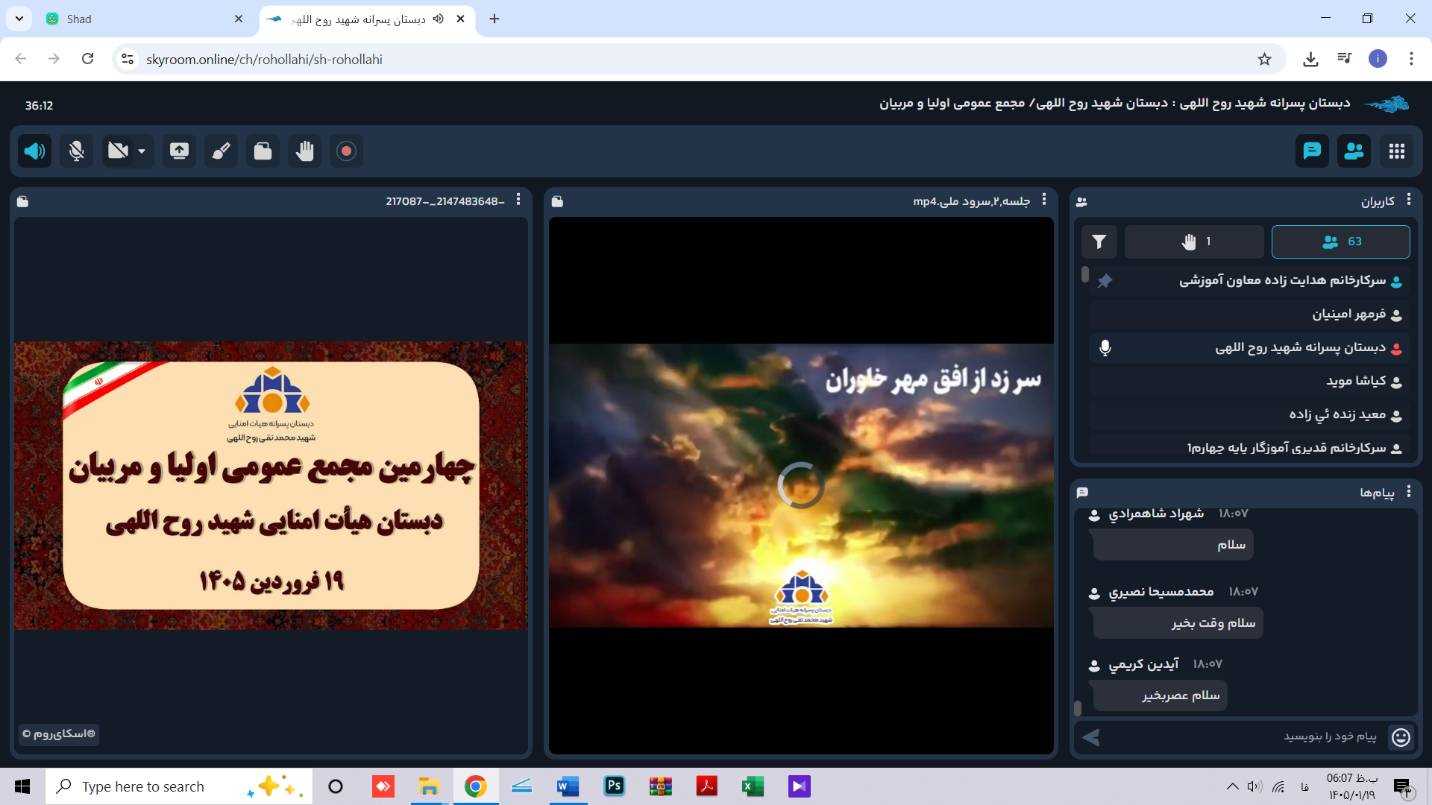Click the anthem video in the mp4 panel
Viewport: 1432px width, 805px height.
801,485
